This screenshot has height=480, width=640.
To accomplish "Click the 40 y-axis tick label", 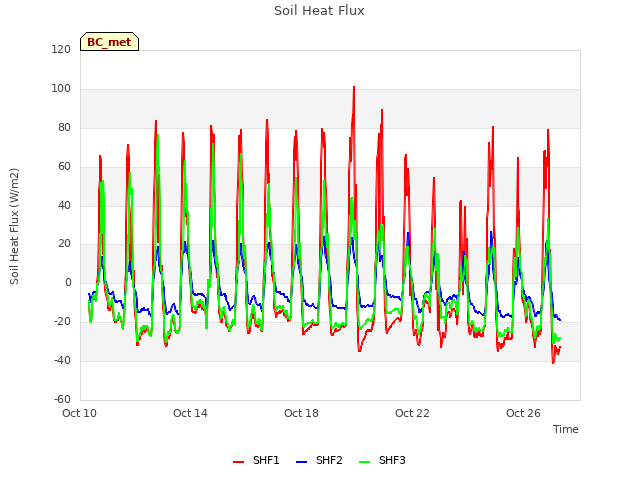I will (x=64, y=205).
